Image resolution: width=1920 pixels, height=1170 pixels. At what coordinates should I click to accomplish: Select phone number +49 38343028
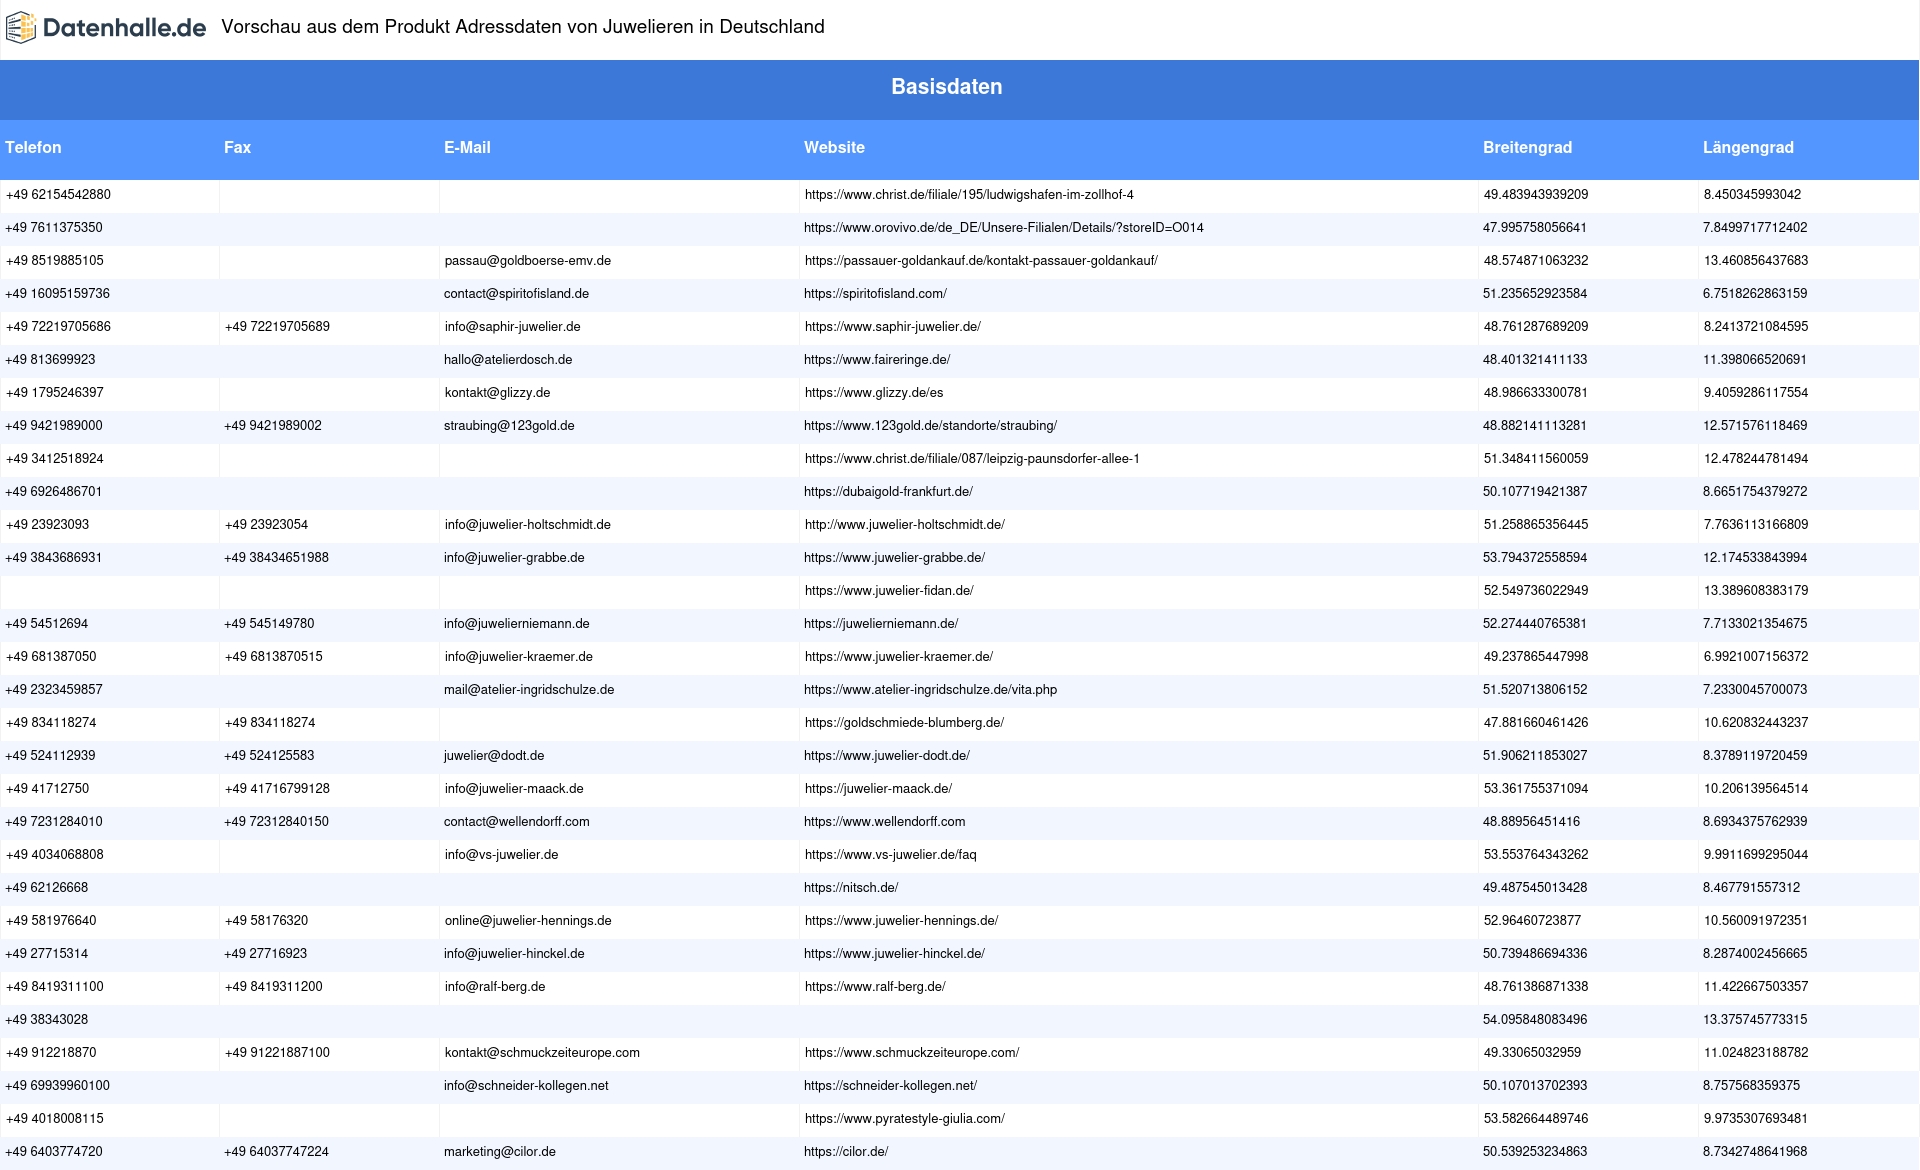(47, 1020)
